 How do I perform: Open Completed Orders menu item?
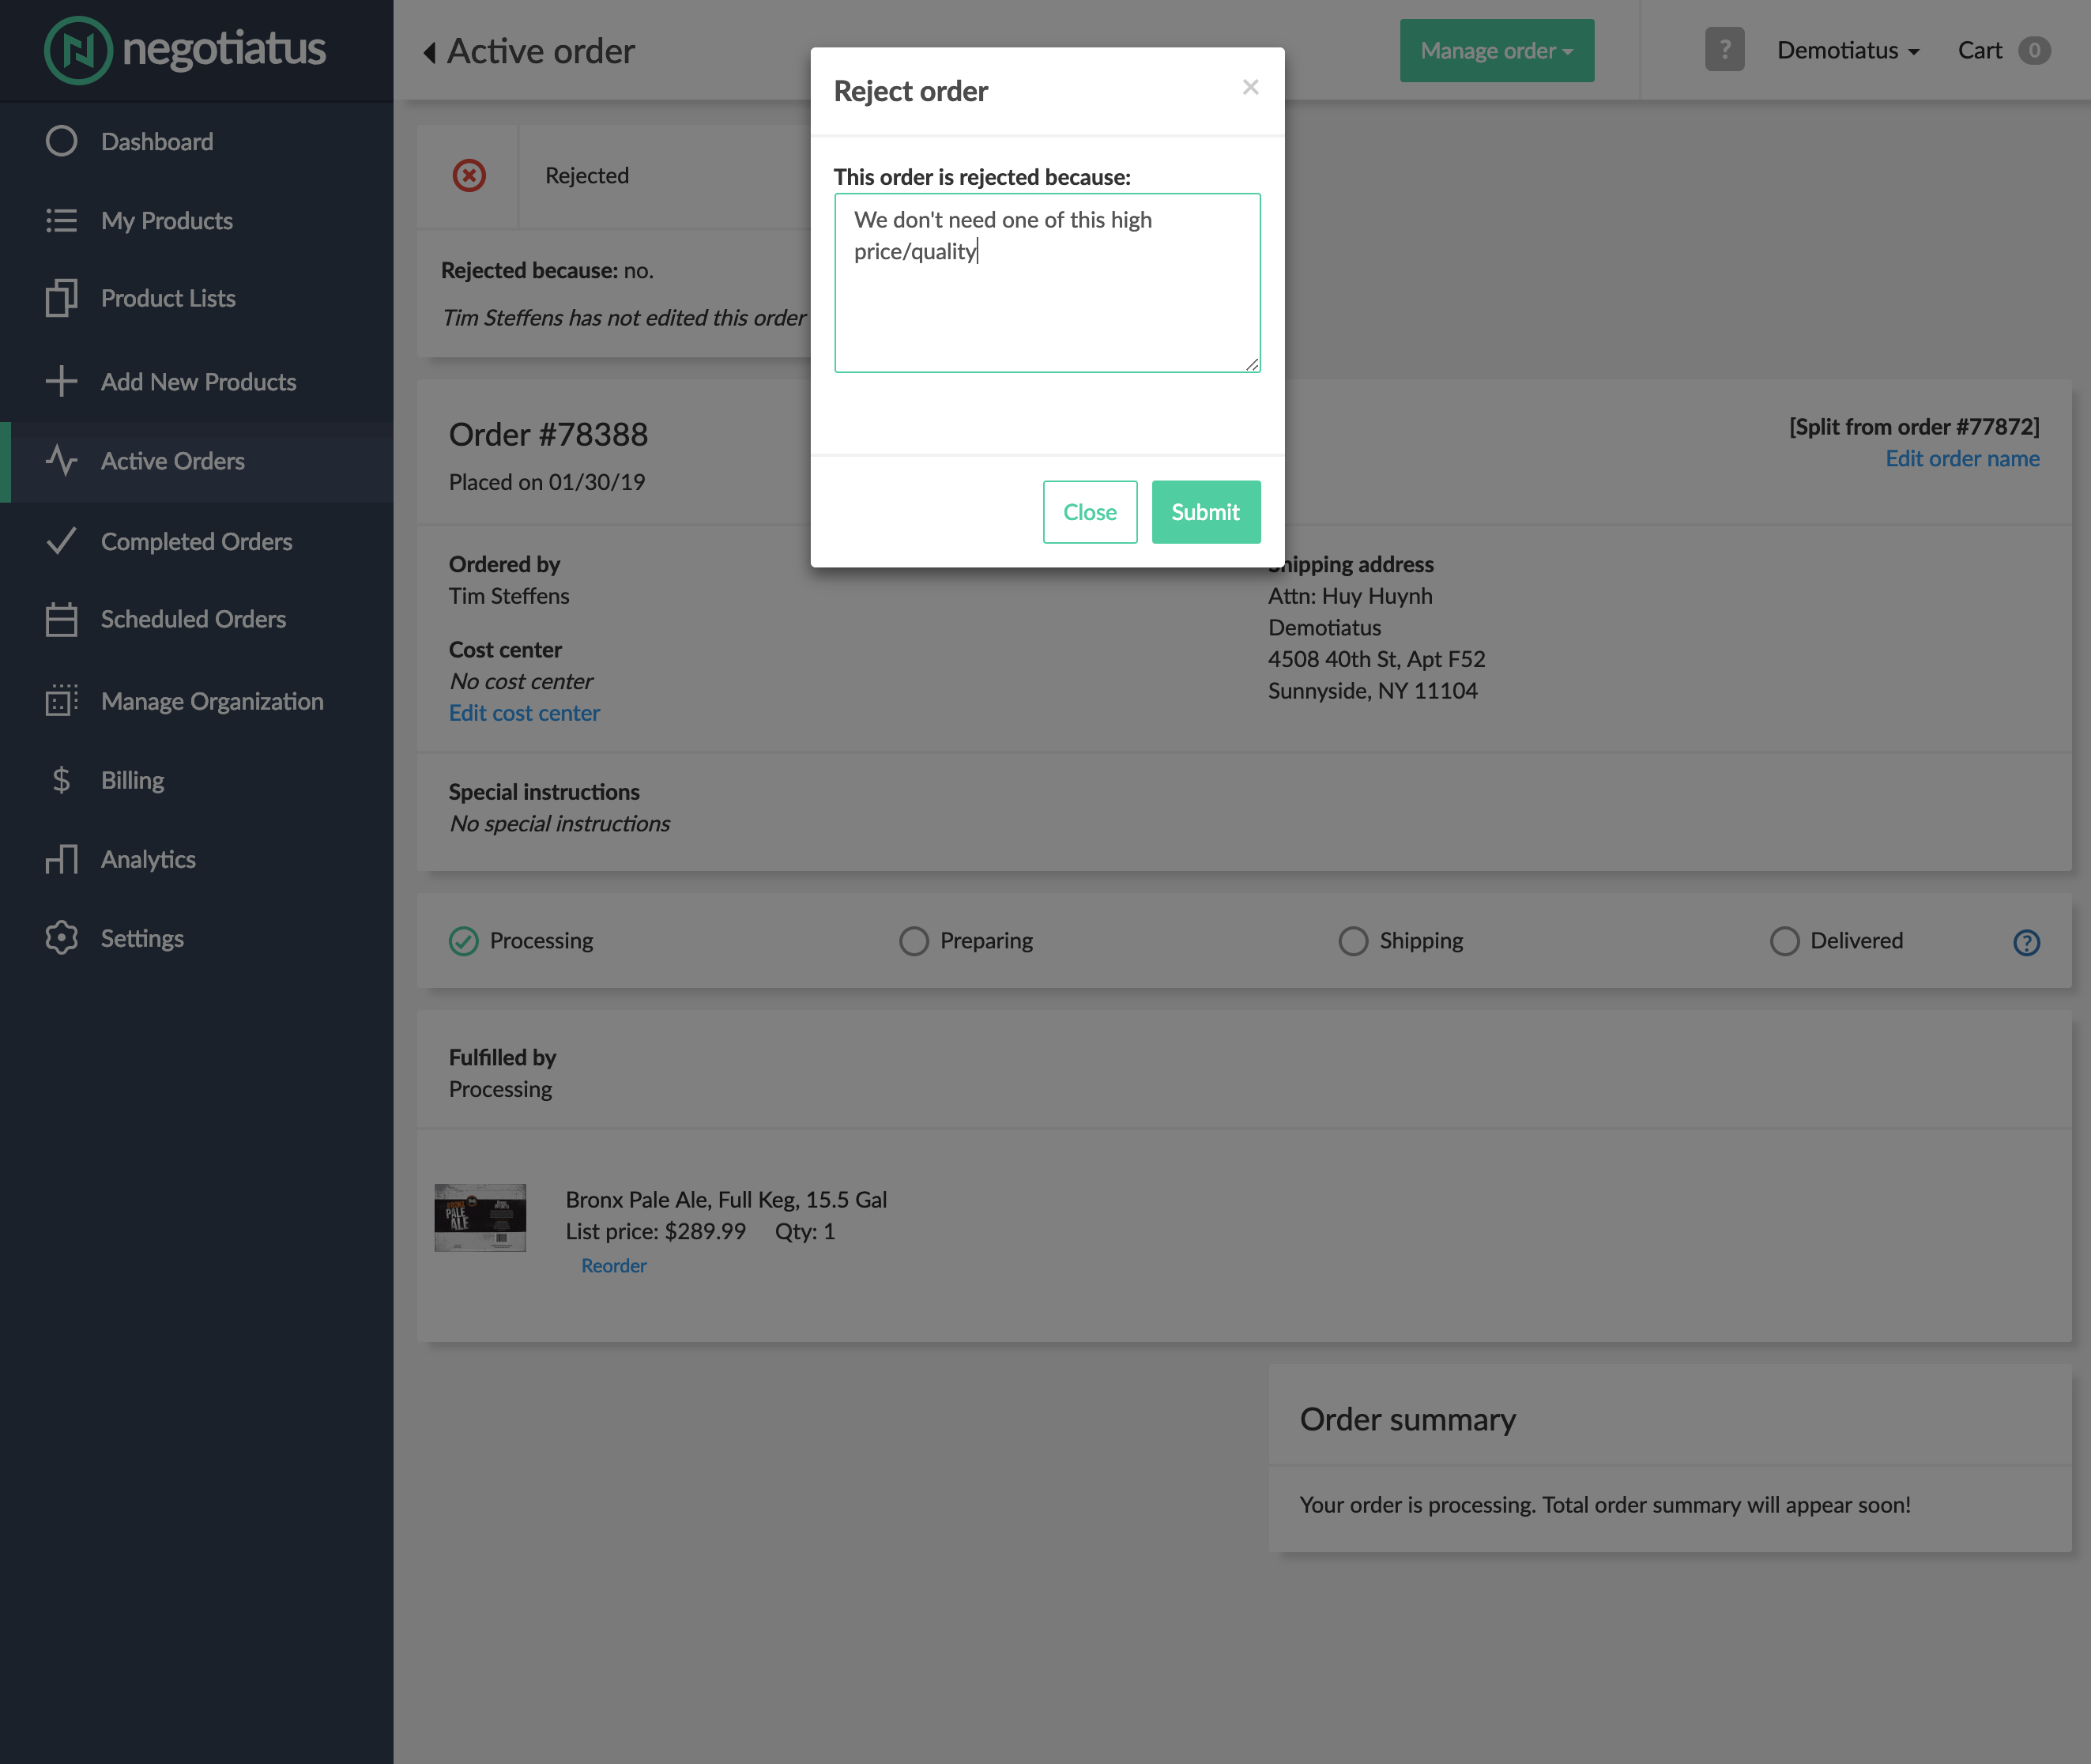pos(197,541)
